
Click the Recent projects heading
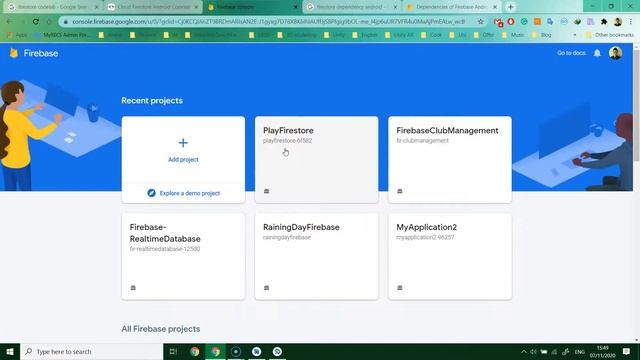[x=152, y=100]
